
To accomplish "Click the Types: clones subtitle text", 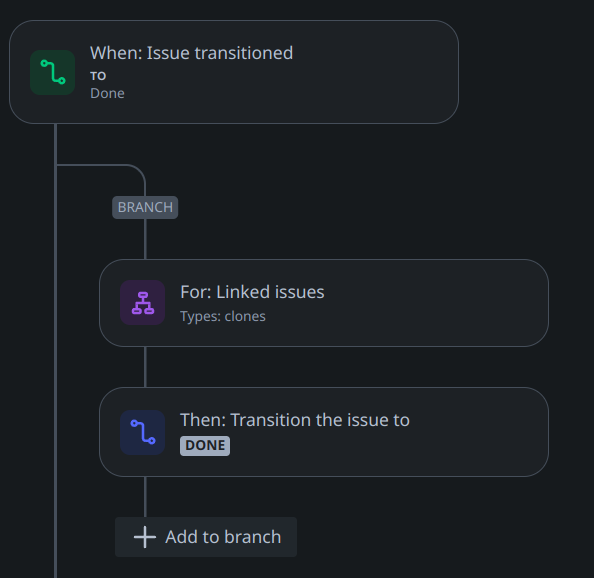I will pos(223,316).
